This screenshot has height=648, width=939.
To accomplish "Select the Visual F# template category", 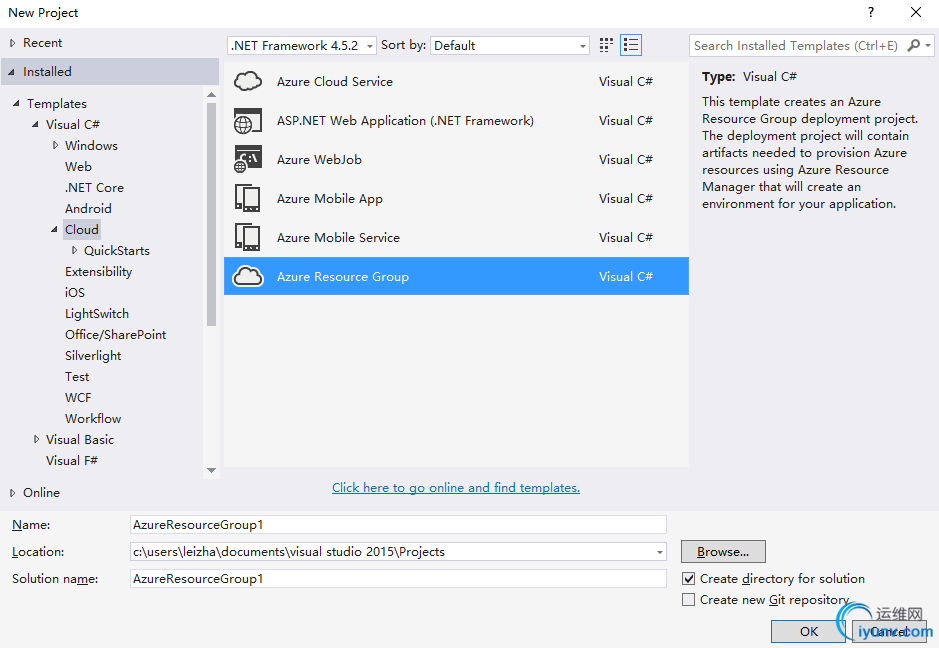I will click(71, 460).
